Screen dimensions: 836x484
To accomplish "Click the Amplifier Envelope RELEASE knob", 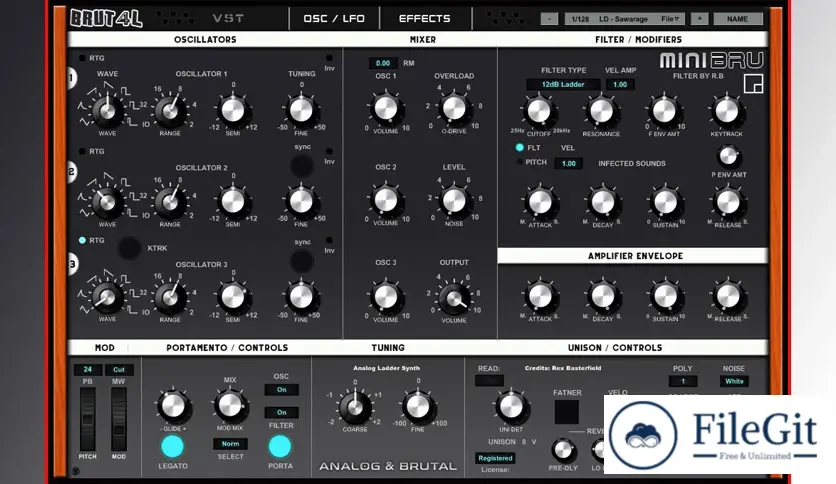I will 728,296.
